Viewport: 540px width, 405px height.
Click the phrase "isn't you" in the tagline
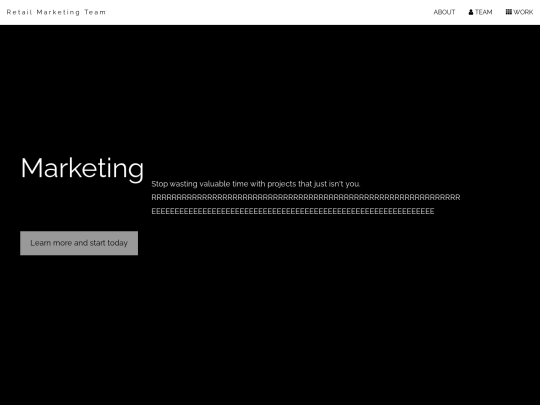tap(344, 184)
